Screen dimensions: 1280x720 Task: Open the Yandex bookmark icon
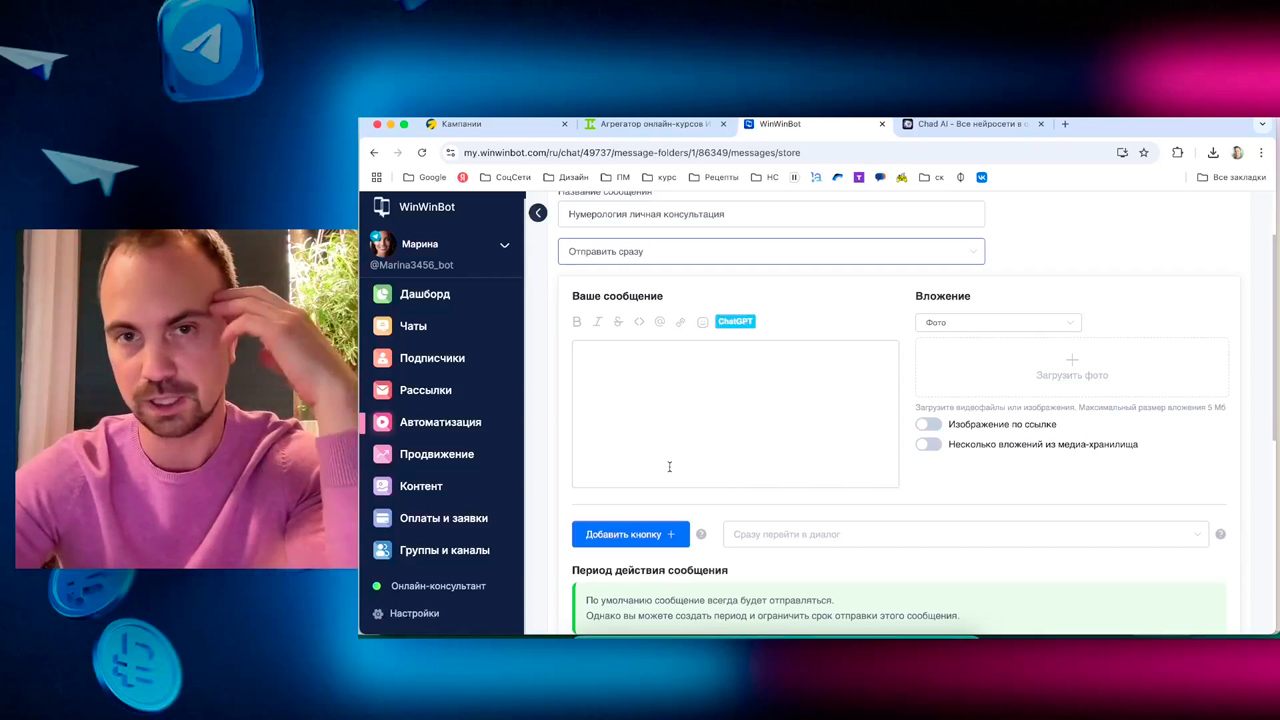tap(463, 177)
